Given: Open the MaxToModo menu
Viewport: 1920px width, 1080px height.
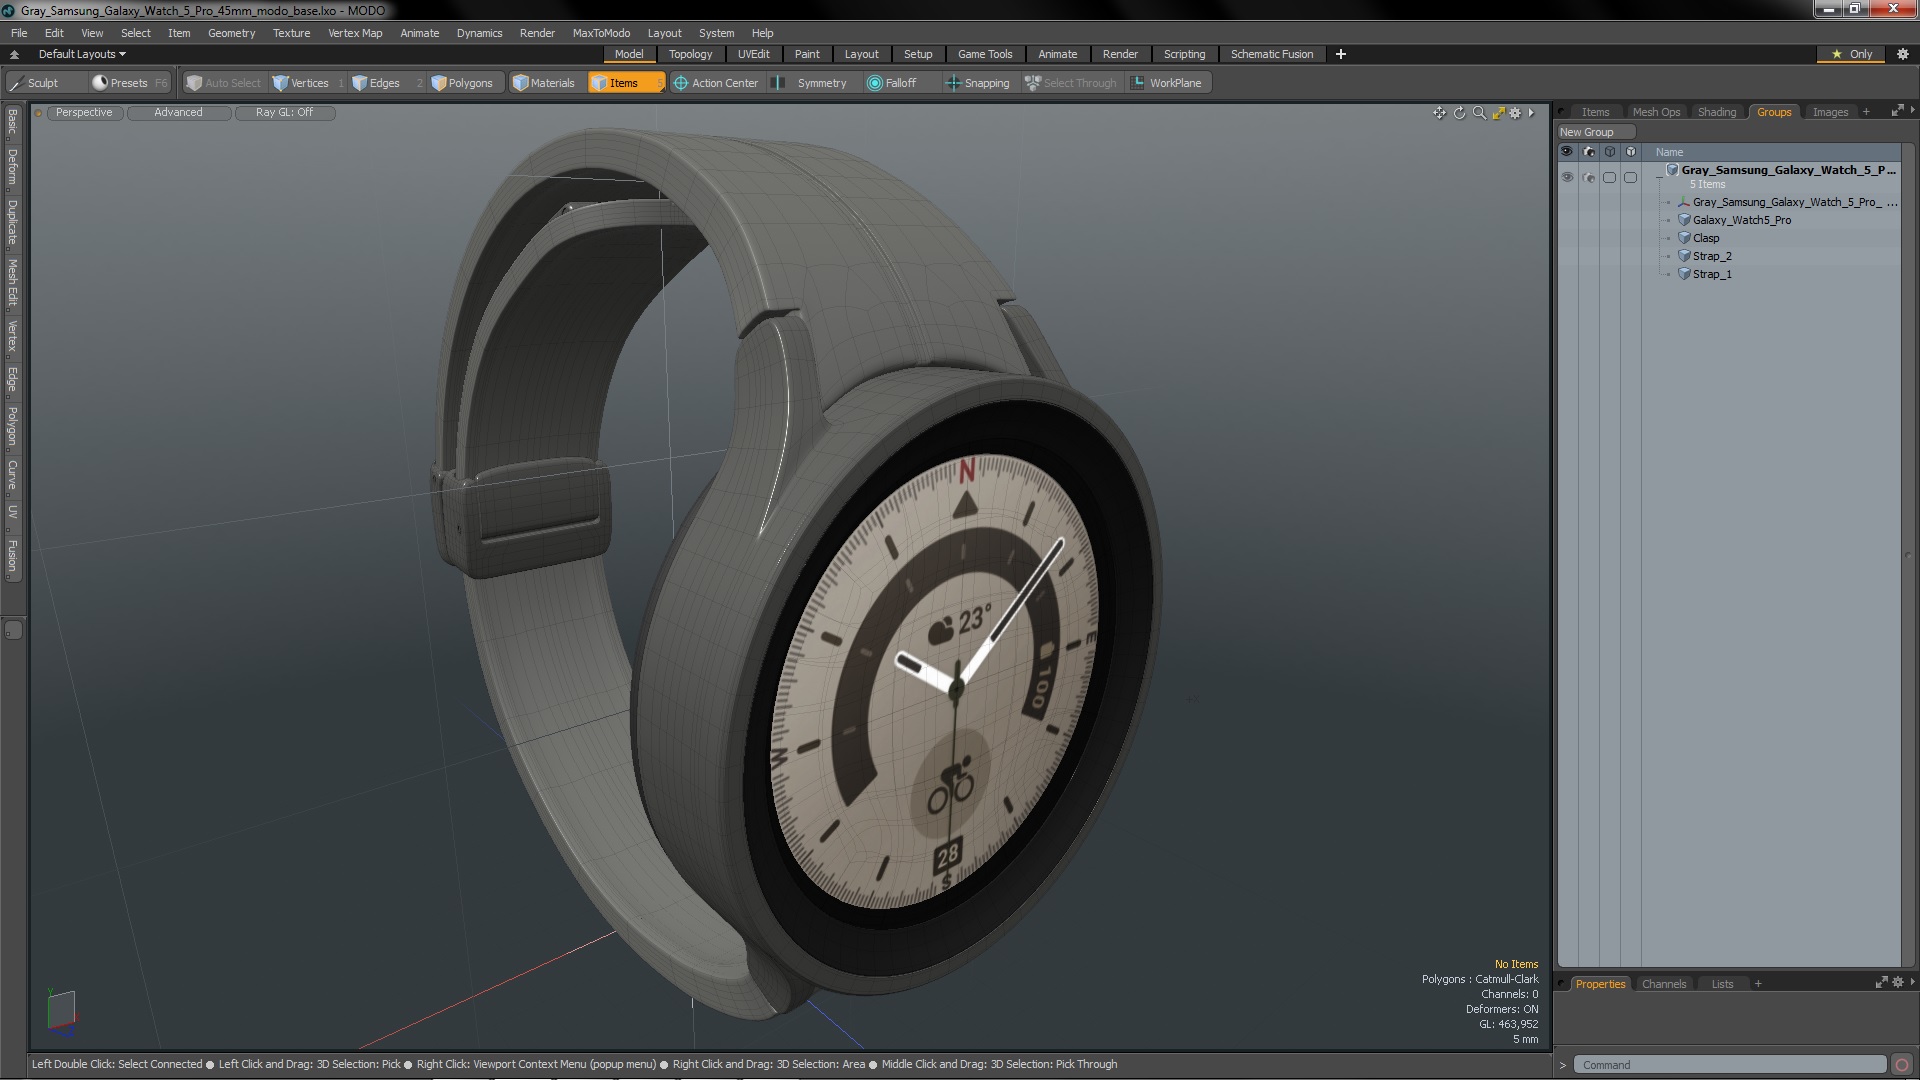Looking at the screenshot, I should 601,33.
